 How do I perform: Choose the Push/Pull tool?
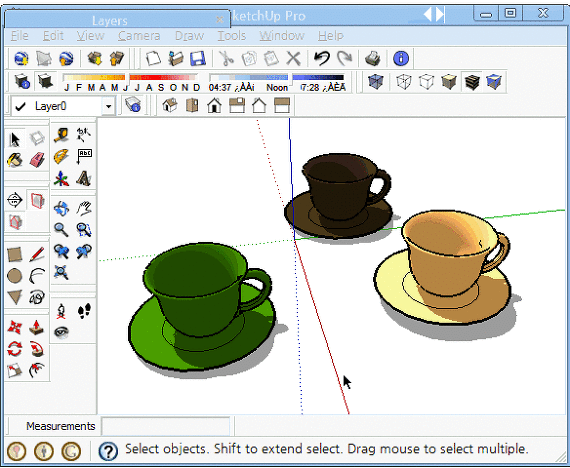coord(37,327)
